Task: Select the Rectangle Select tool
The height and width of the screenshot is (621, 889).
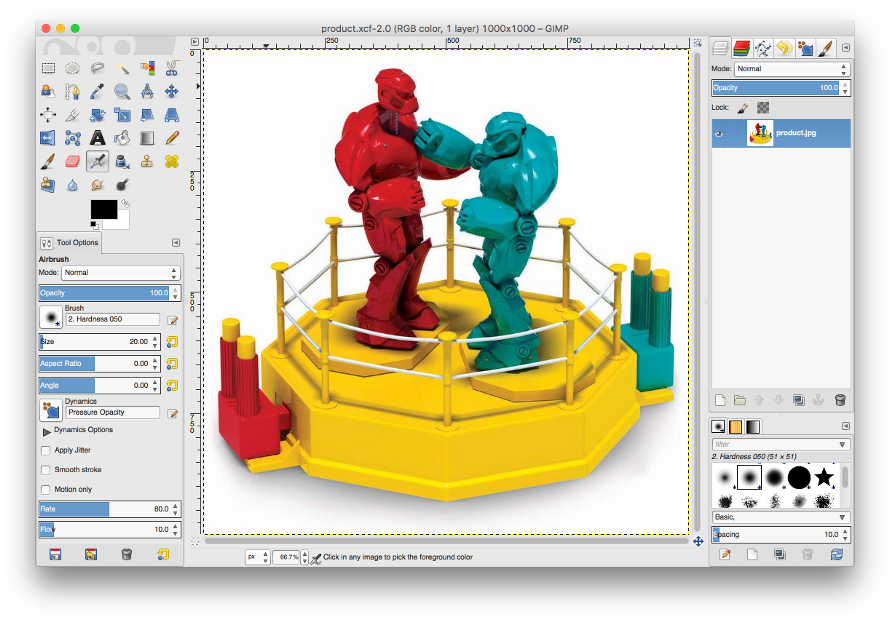Action: tap(49, 68)
